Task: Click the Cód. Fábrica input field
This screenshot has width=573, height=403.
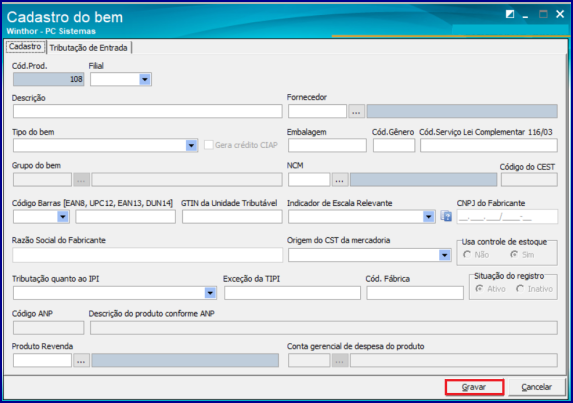Action: (415, 293)
